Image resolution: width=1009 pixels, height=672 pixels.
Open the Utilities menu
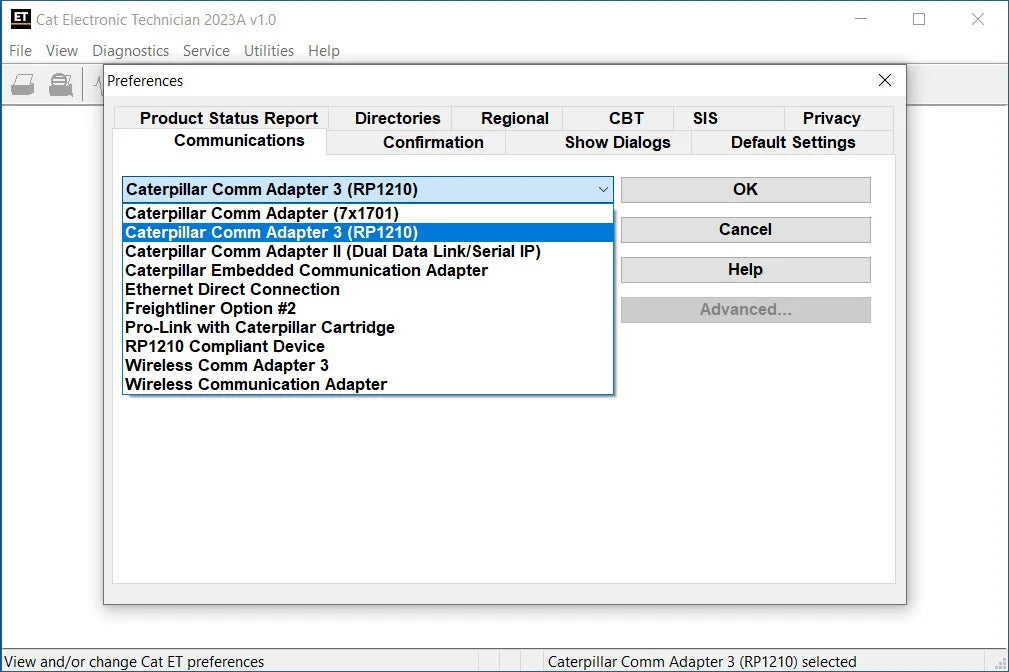click(x=269, y=51)
